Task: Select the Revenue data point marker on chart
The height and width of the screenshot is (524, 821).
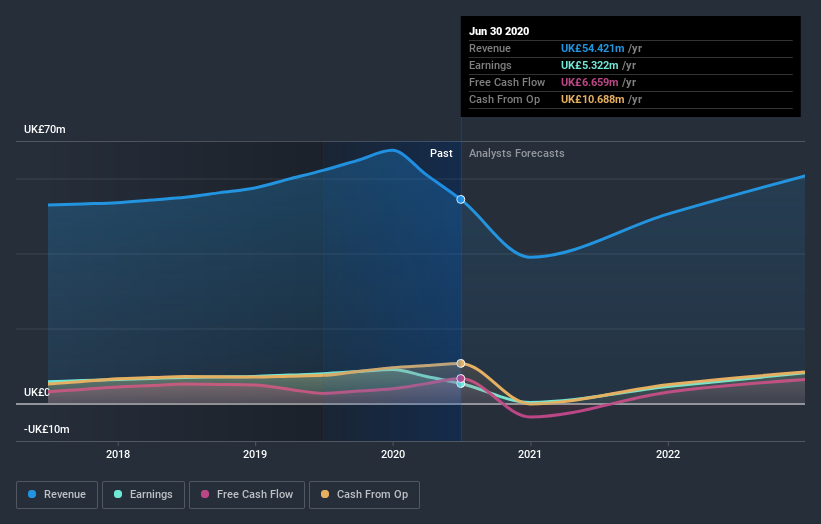Action: tap(461, 199)
